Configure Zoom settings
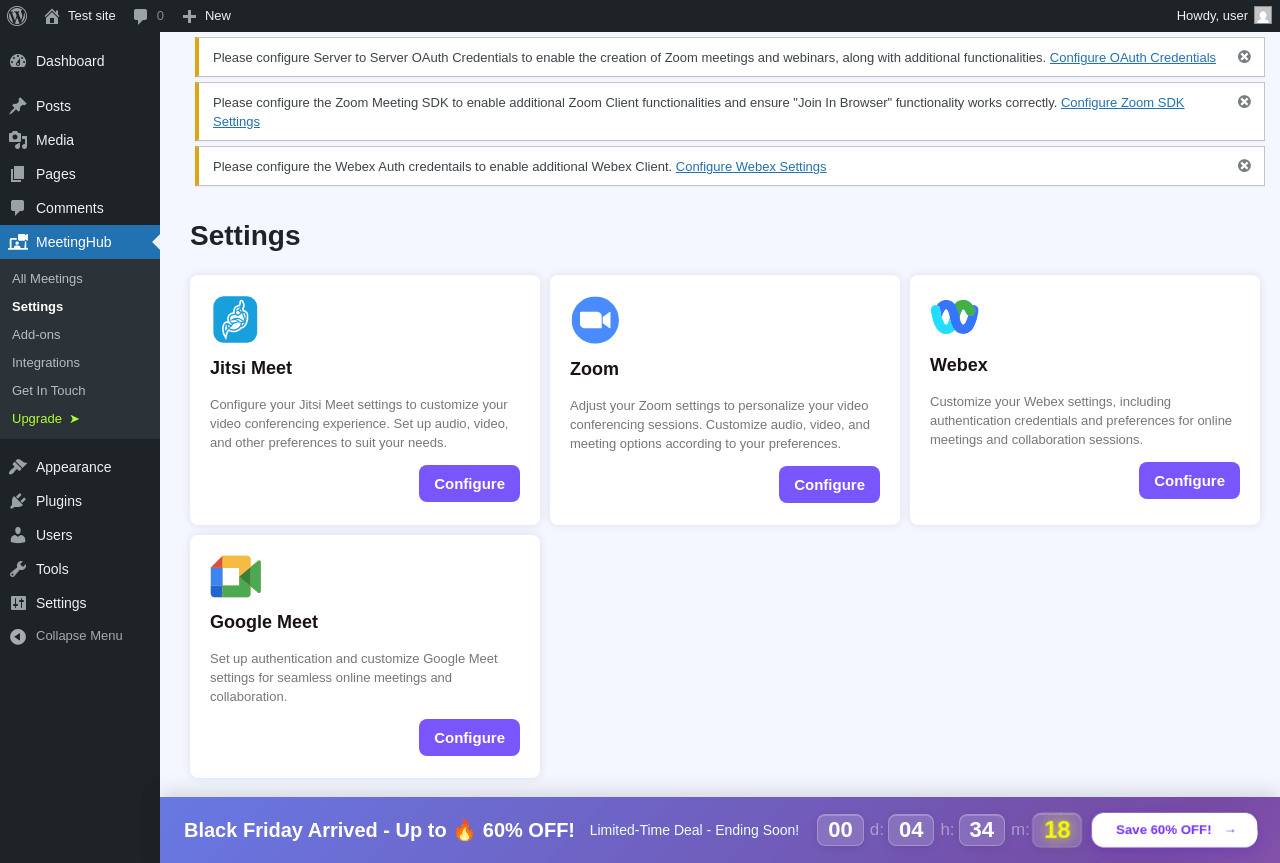Screen dimensions: 1280x863 829,485
